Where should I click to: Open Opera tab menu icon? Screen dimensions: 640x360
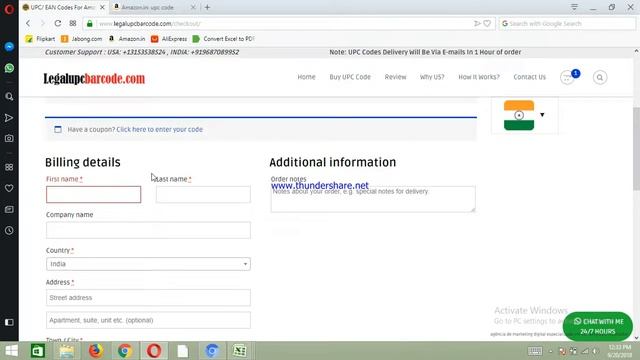[574, 7]
